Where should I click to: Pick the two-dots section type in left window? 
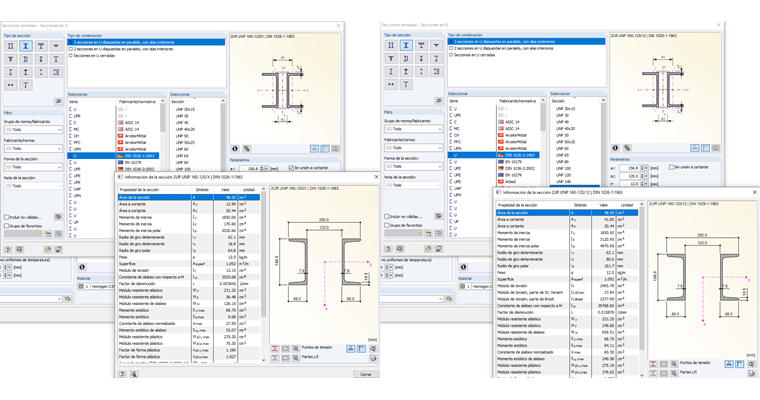11,85
